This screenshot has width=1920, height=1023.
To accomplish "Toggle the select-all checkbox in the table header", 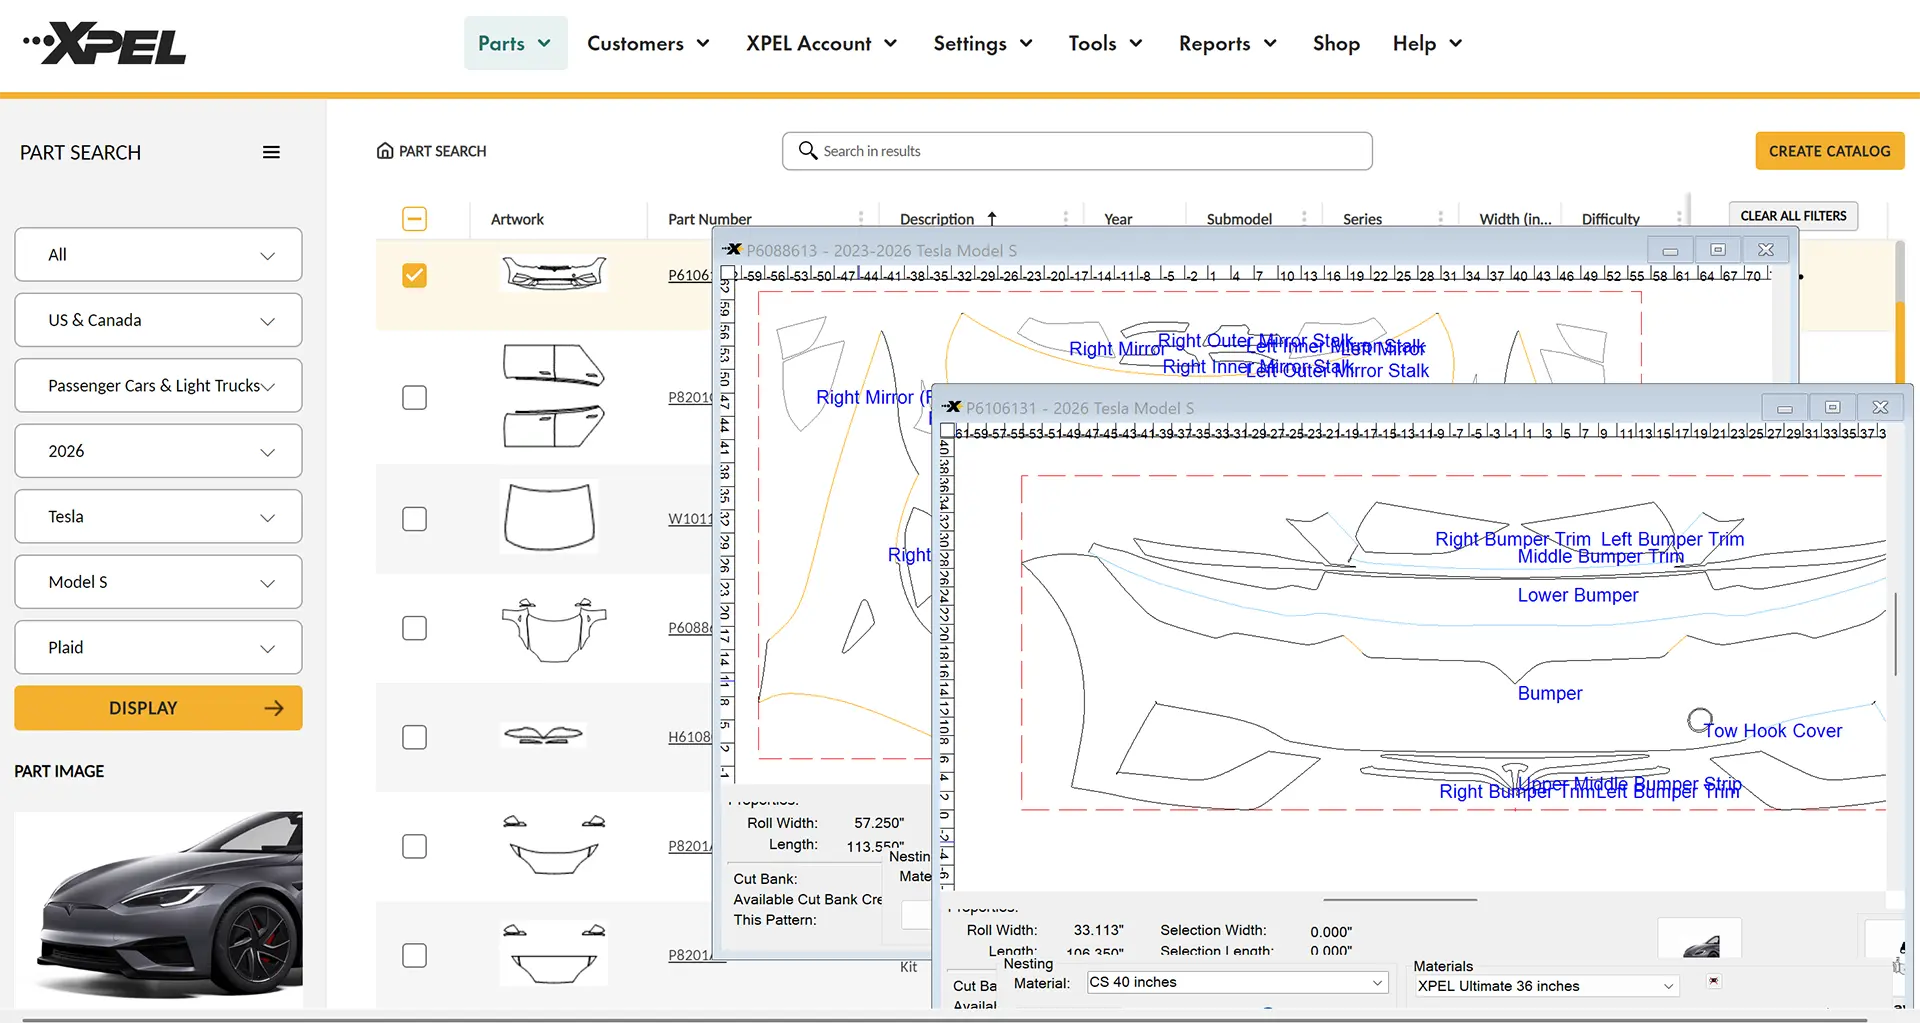I will pyautogui.click(x=414, y=218).
